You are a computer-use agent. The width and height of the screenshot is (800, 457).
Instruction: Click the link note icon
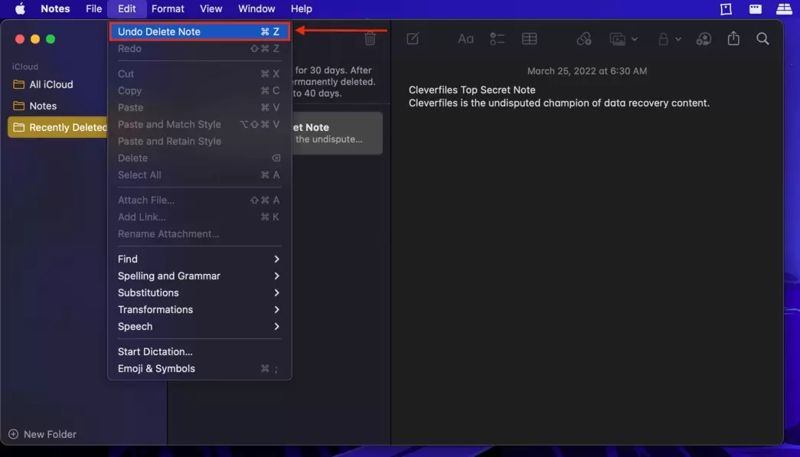tap(584, 39)
